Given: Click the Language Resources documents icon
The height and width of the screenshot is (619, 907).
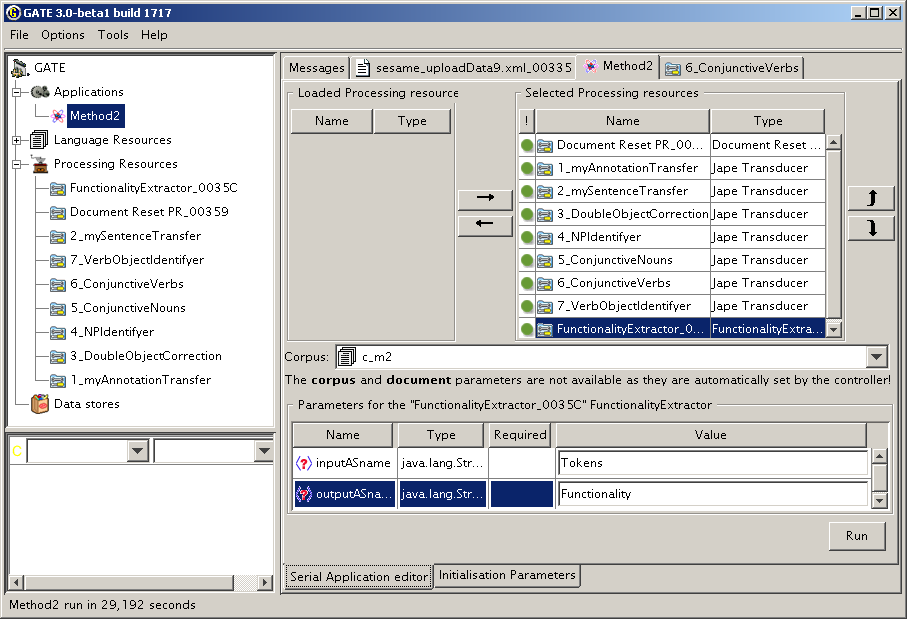Looking at the screenshot, I should click(x=39, y=140).
